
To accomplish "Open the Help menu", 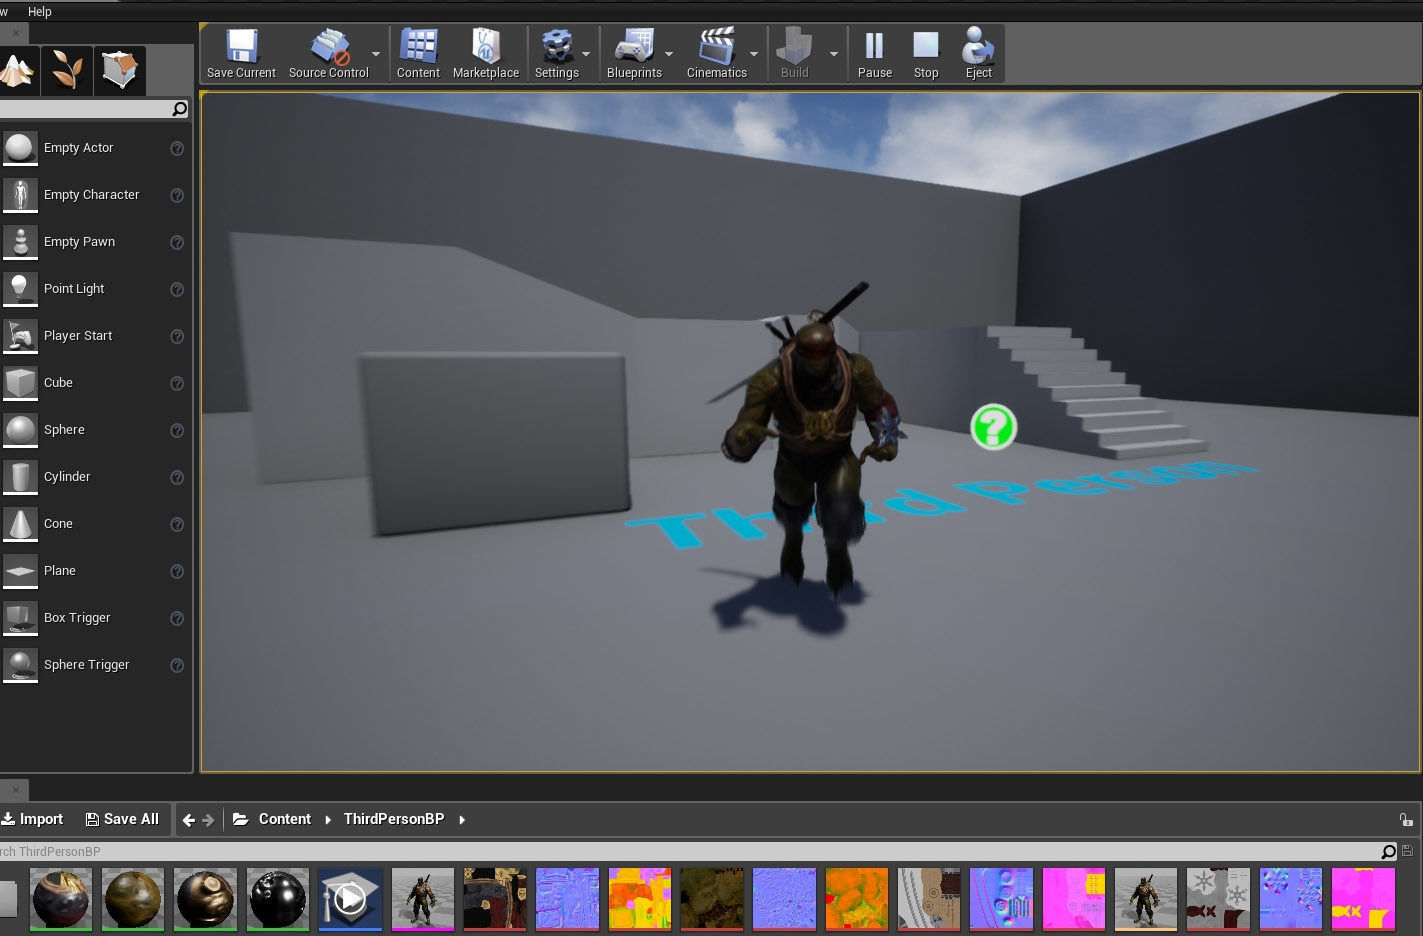I will (x=40, y=11).
